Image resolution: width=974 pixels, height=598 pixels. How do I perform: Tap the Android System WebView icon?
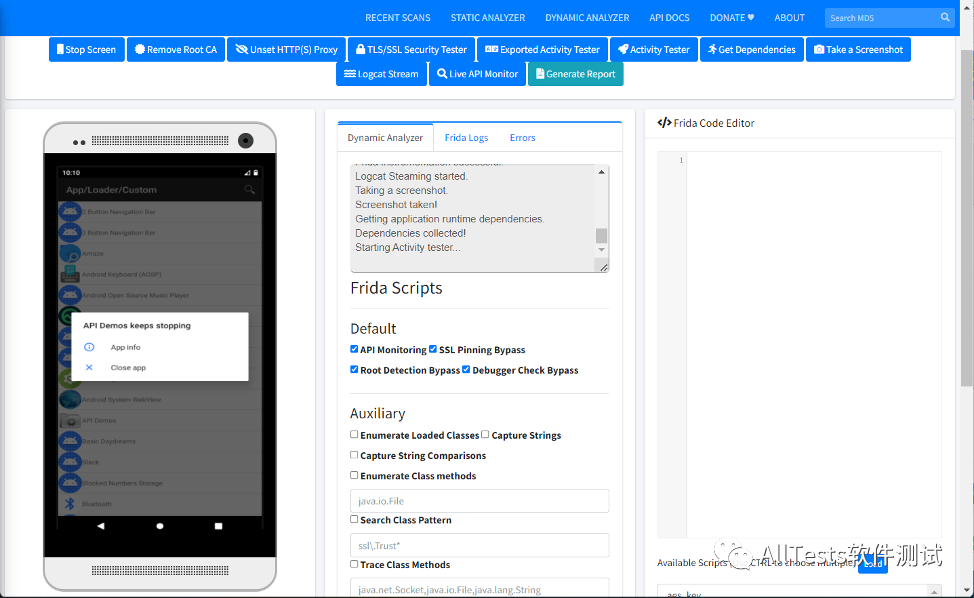coord(70,399)
